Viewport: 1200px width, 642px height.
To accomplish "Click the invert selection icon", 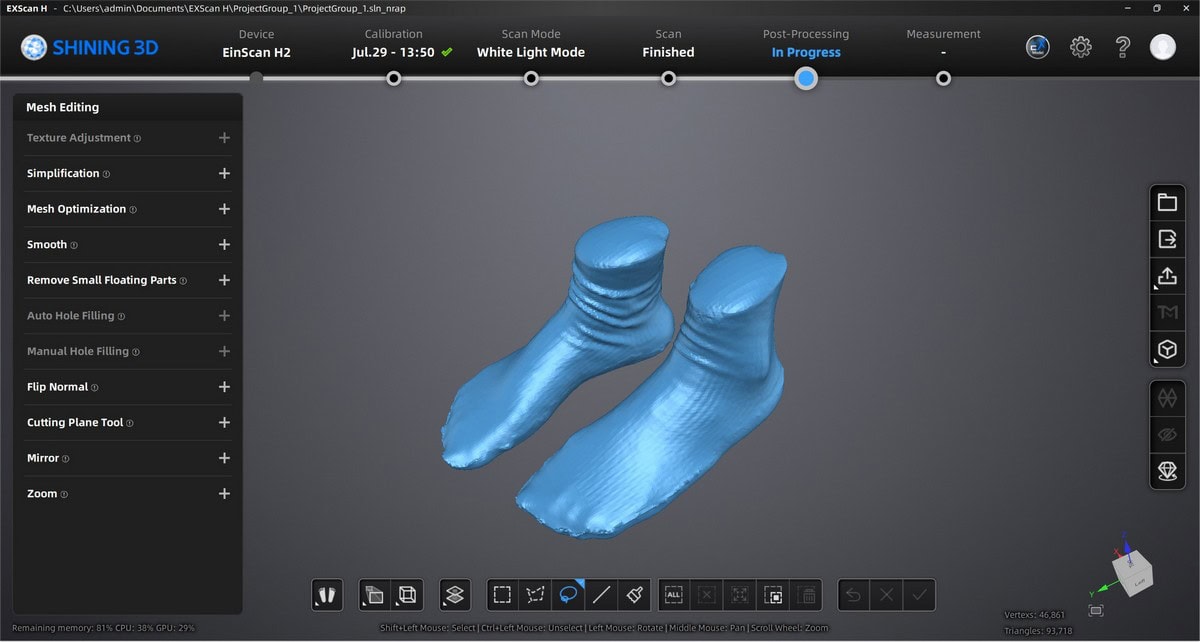I will [x=773, y=595].
